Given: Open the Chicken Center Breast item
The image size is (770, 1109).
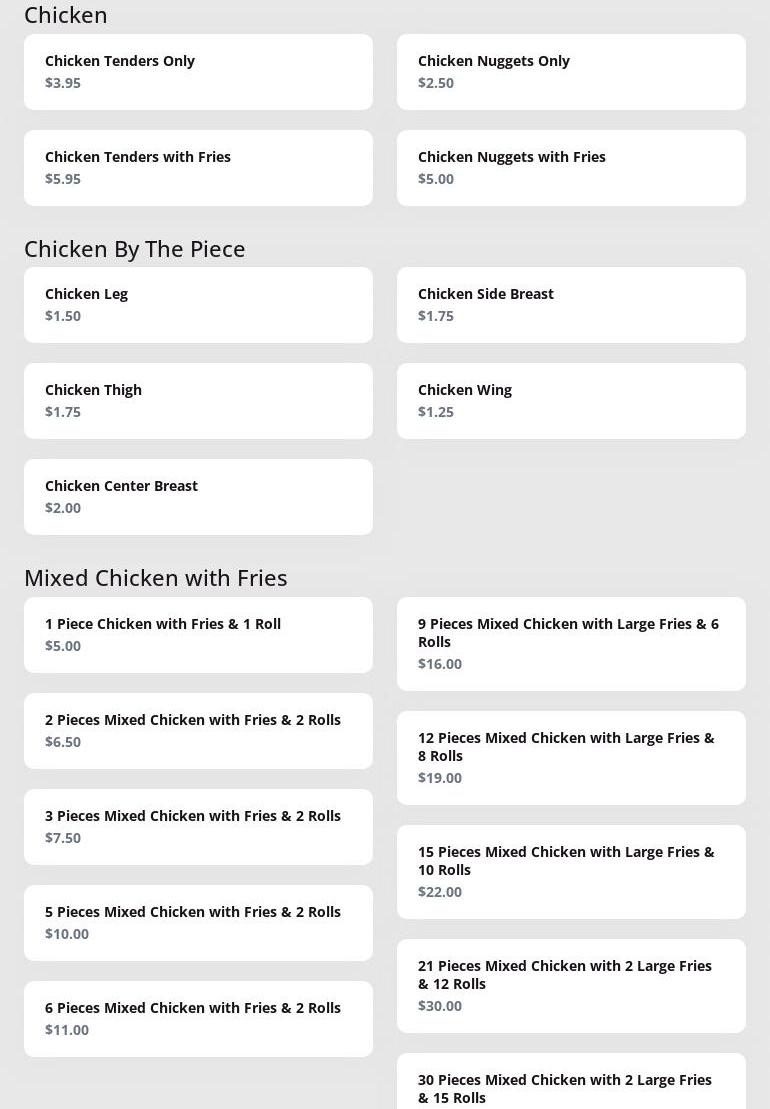Looking at the screenshot, I should (198, 497).
